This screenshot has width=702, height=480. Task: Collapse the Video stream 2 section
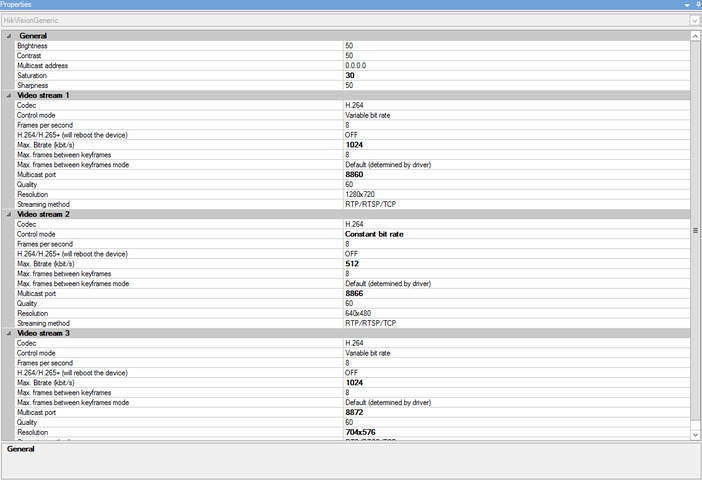click(8, 214)
